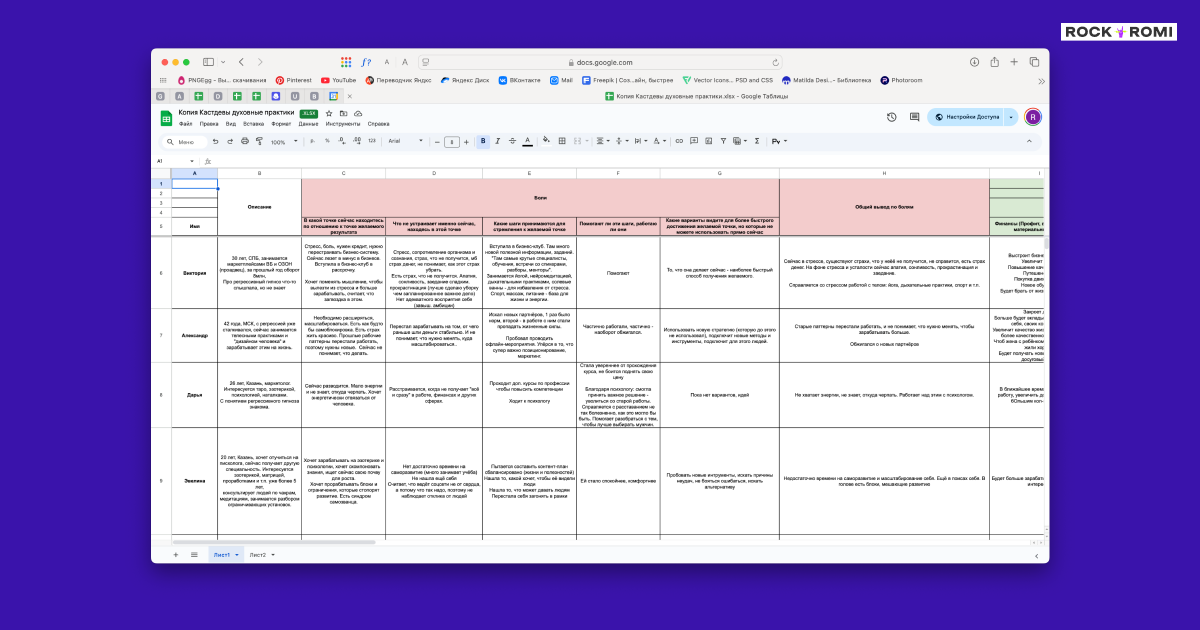
Task: Open YouTube bookmark
Action: [338, 80]
